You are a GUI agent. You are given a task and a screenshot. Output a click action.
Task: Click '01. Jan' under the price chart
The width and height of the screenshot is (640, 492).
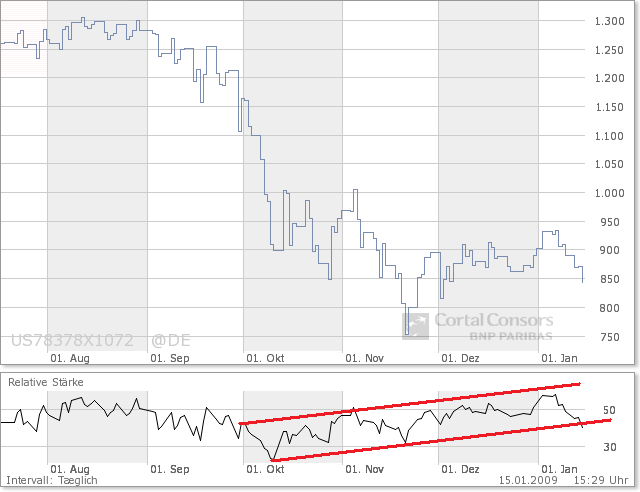pyautogui.click(x=559, y=358)
